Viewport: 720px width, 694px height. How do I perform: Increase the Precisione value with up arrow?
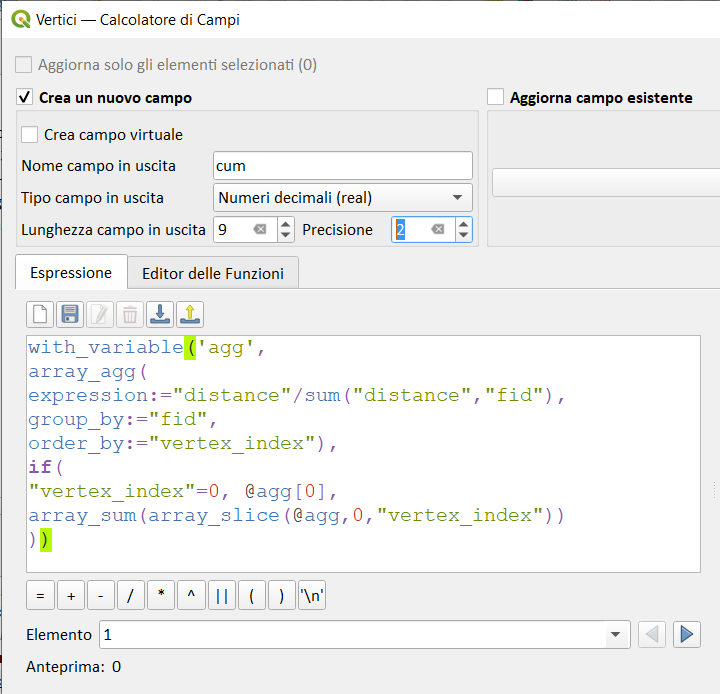[463, 224]
